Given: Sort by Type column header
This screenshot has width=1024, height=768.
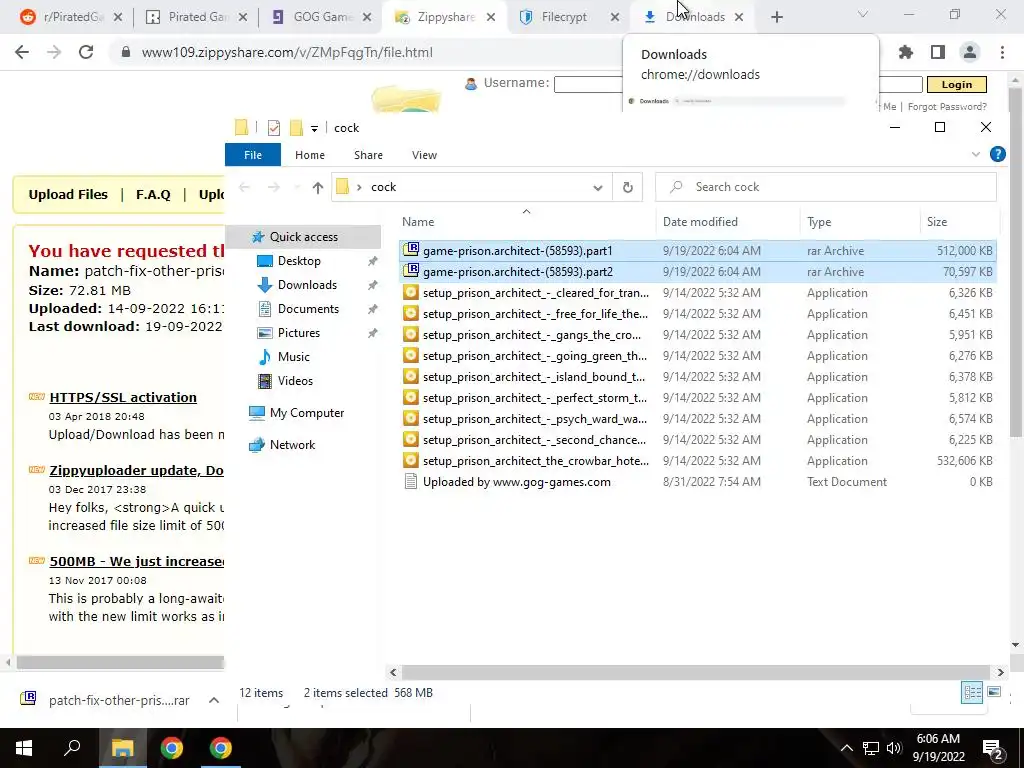Looking at the screenshot, I should click(x=859, y=221).
